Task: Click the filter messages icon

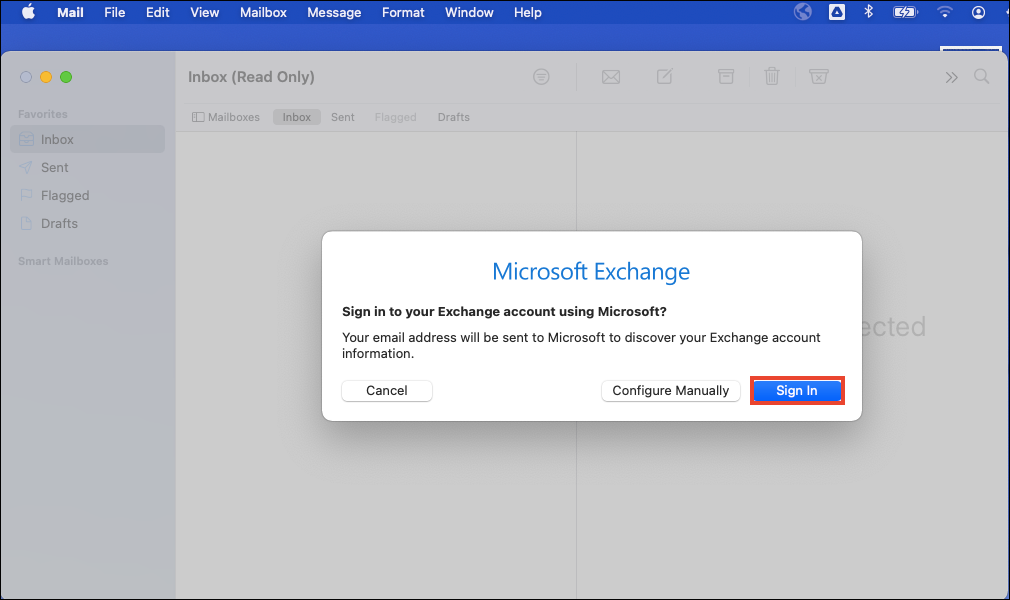Action: 541,77
